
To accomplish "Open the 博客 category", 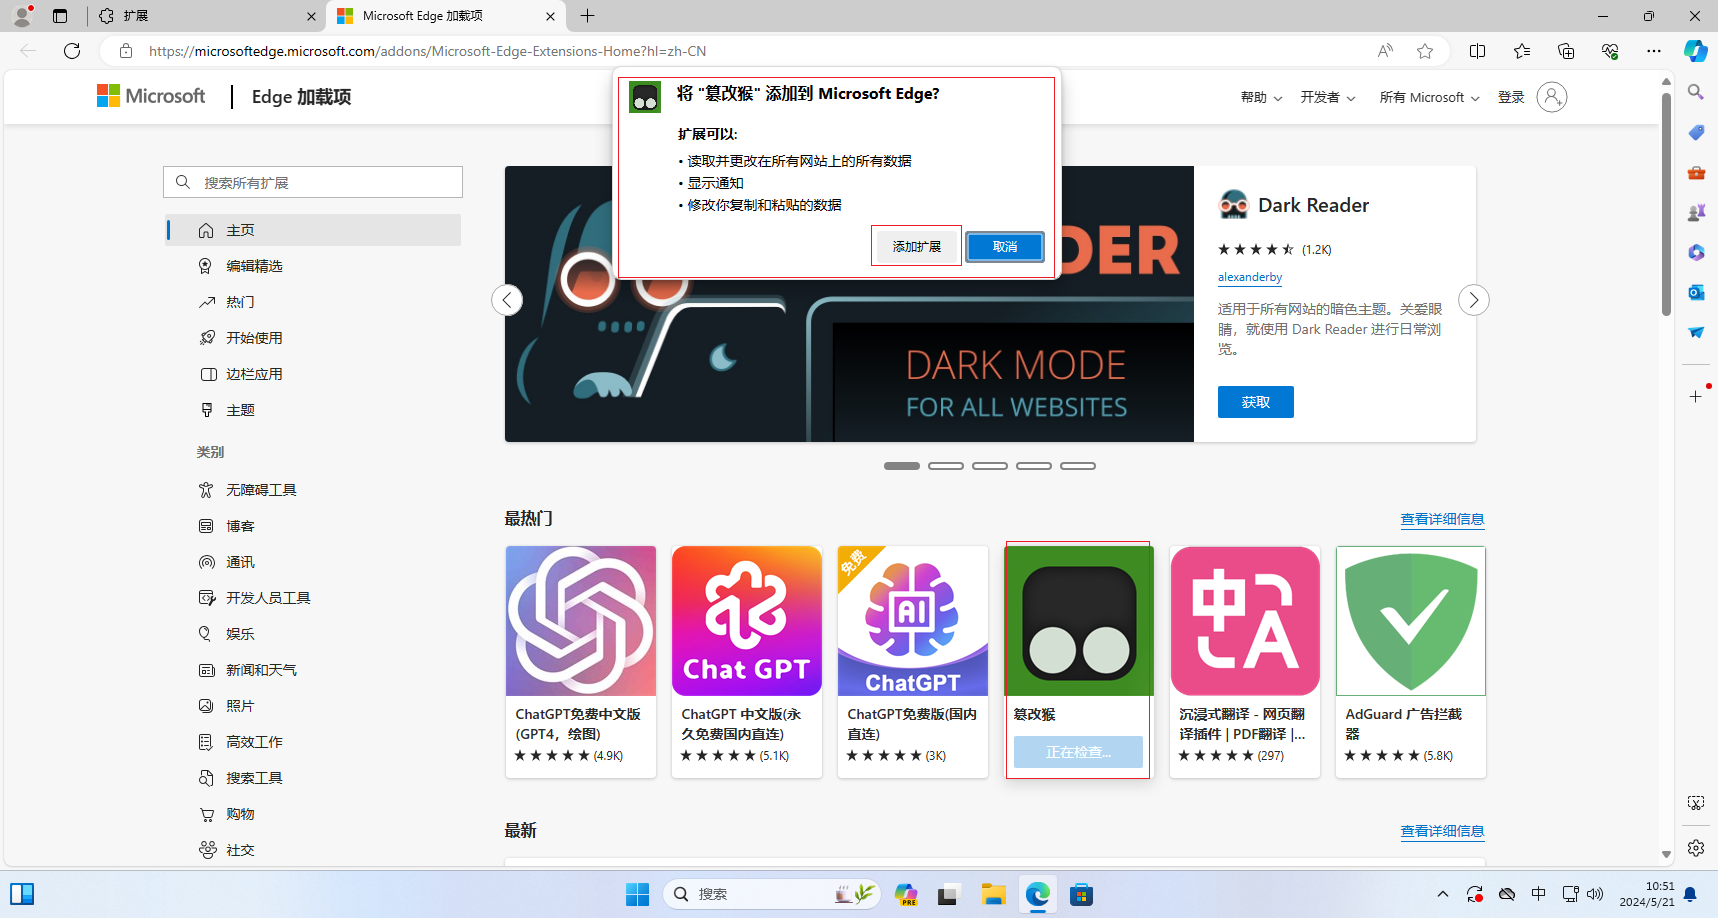I will pyautogui.click(x=313, y=526).
